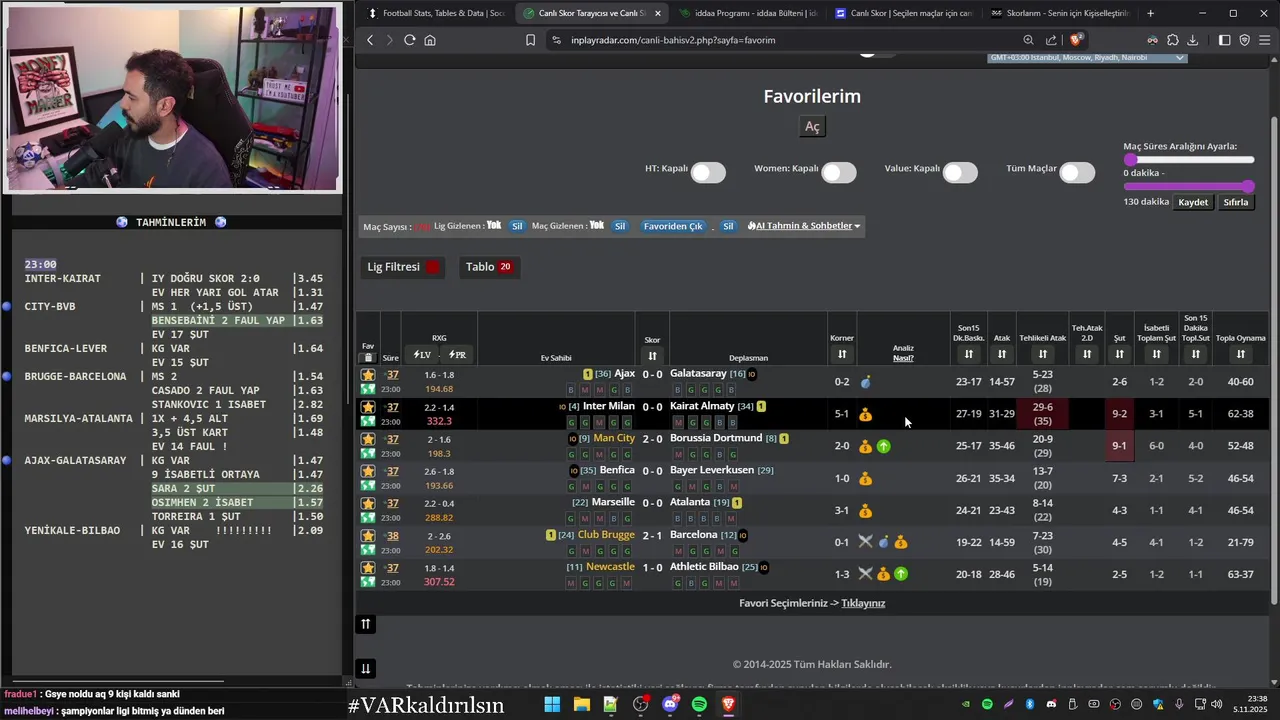Unfavorite the Inter Milan match star
The height and width of the screenshot is (720, 1280).
pos(368,407)
